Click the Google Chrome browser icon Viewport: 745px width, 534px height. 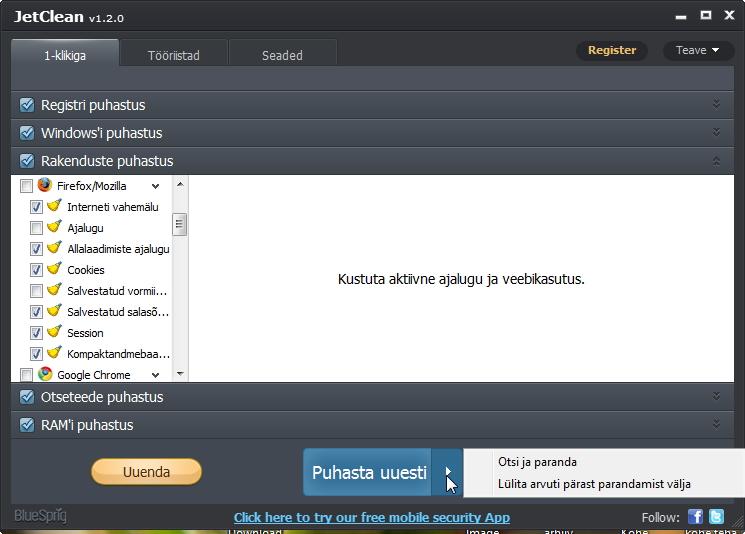(45, 374)
